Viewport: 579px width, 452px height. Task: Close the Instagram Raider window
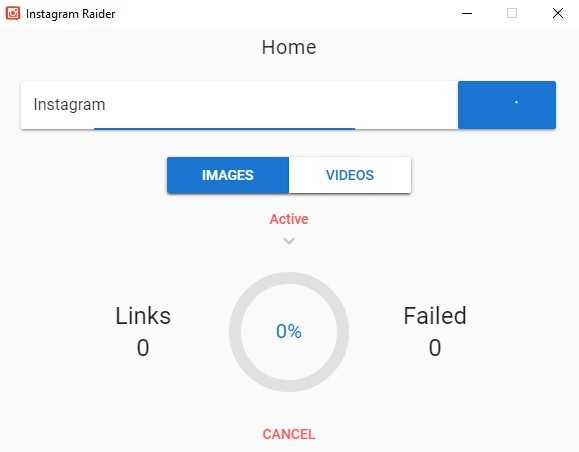[558, 13]
